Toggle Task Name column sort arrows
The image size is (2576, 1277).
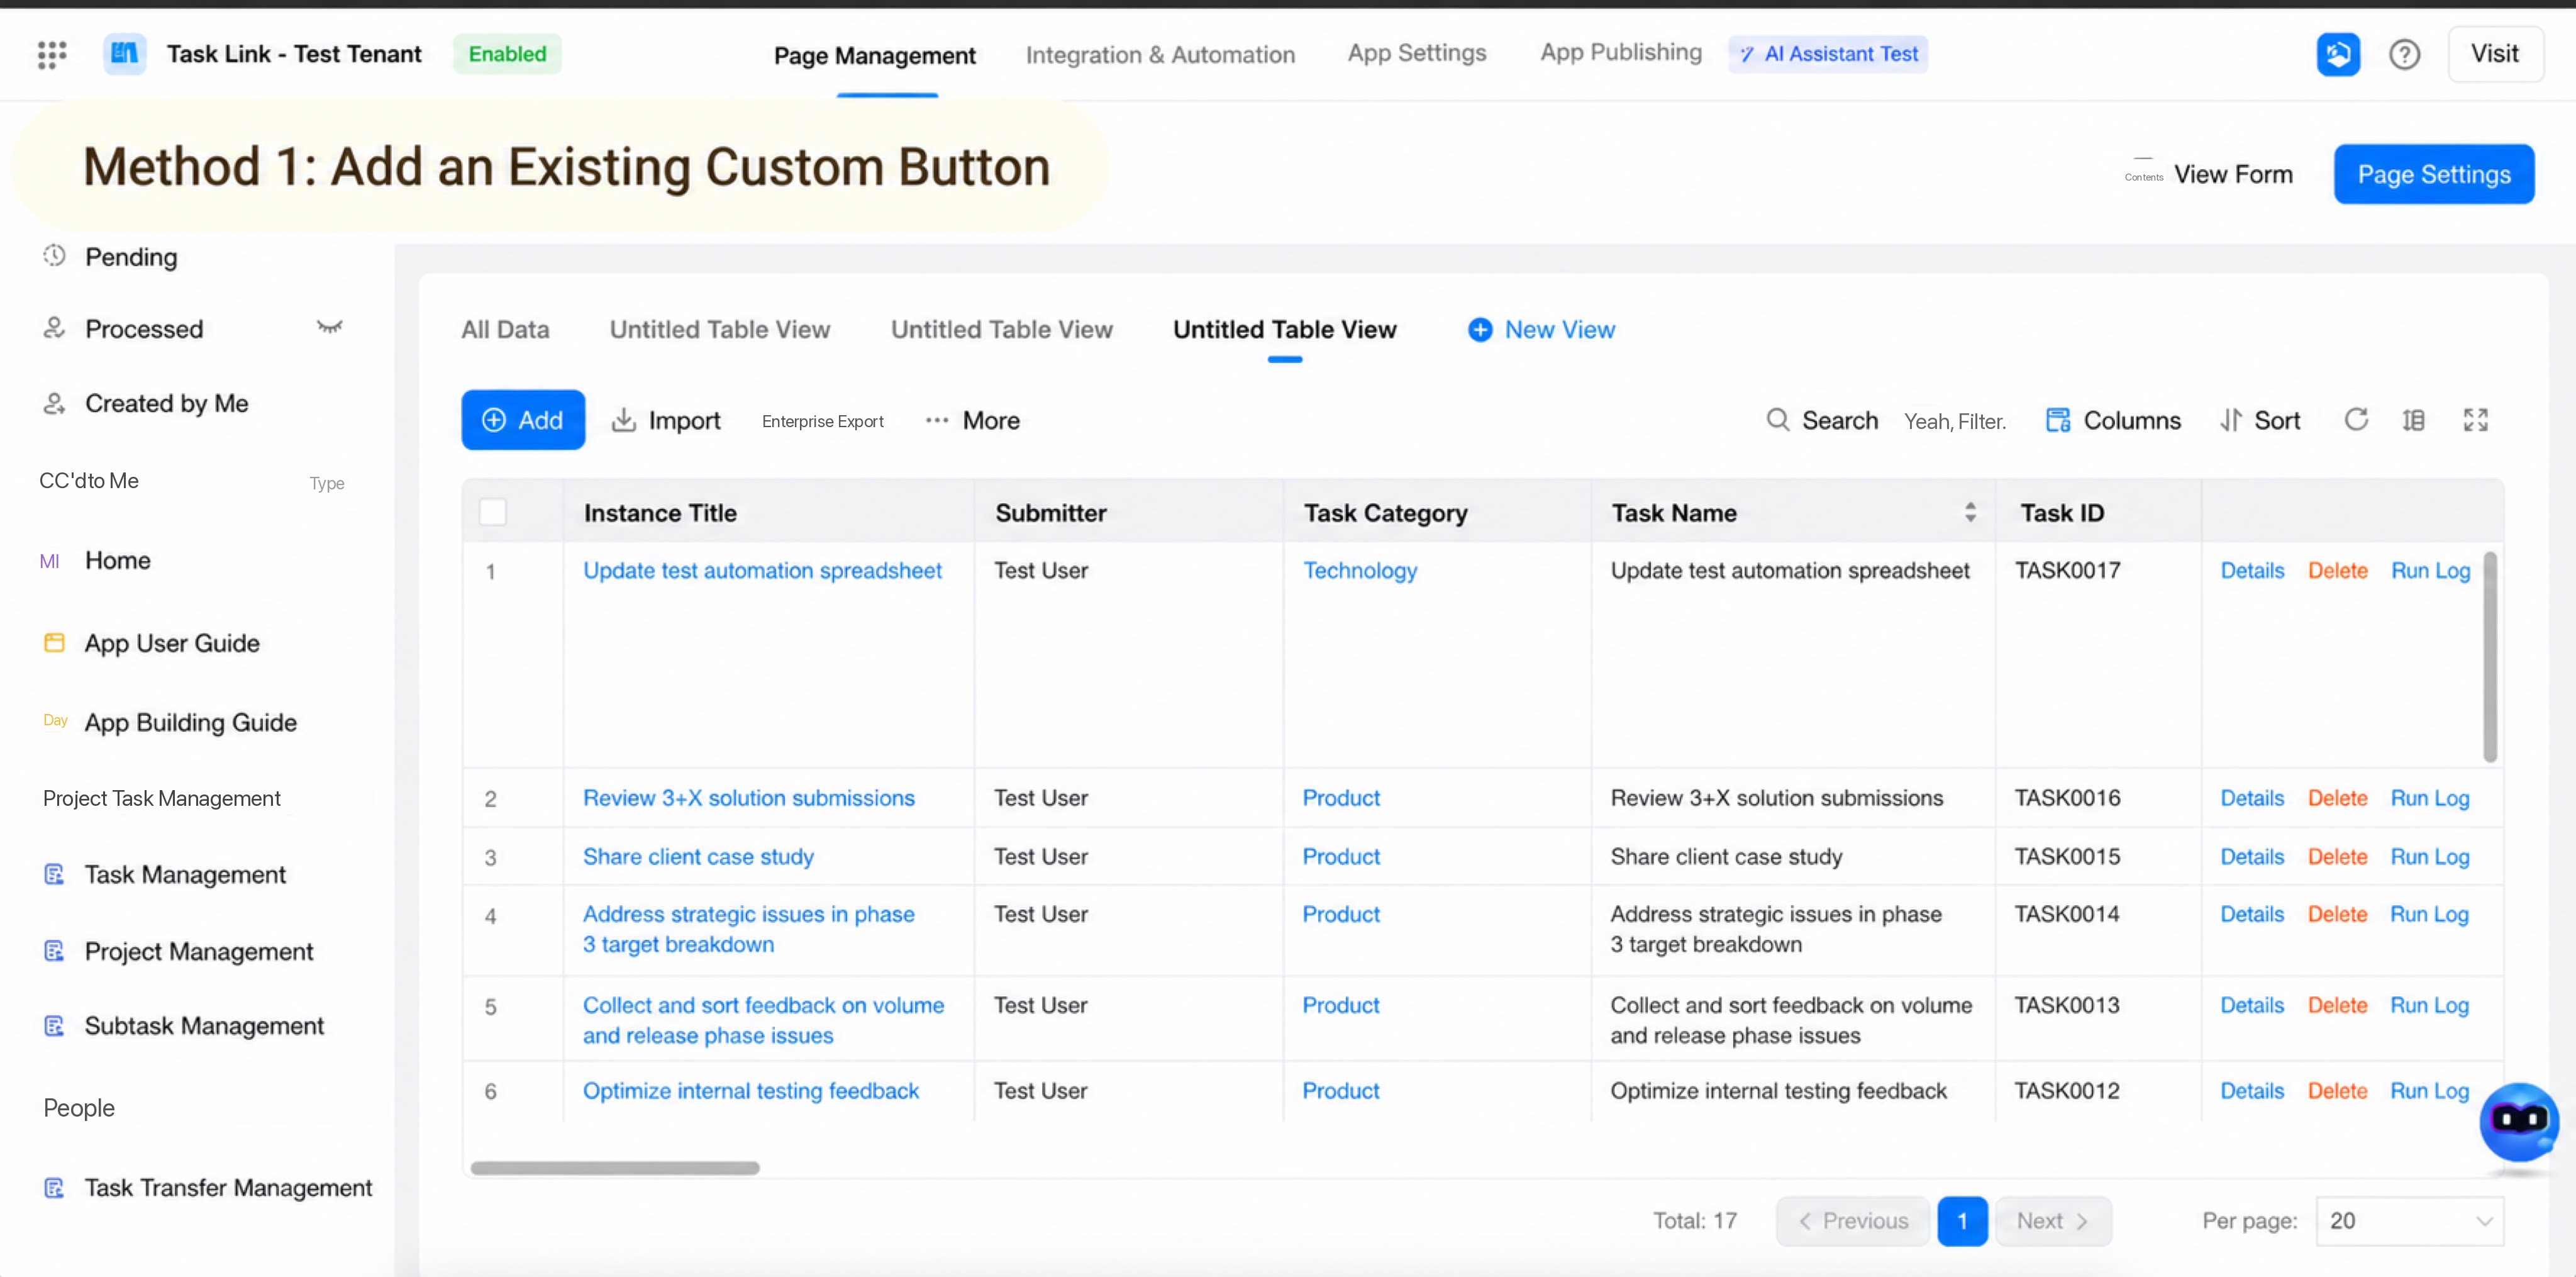1970,512
